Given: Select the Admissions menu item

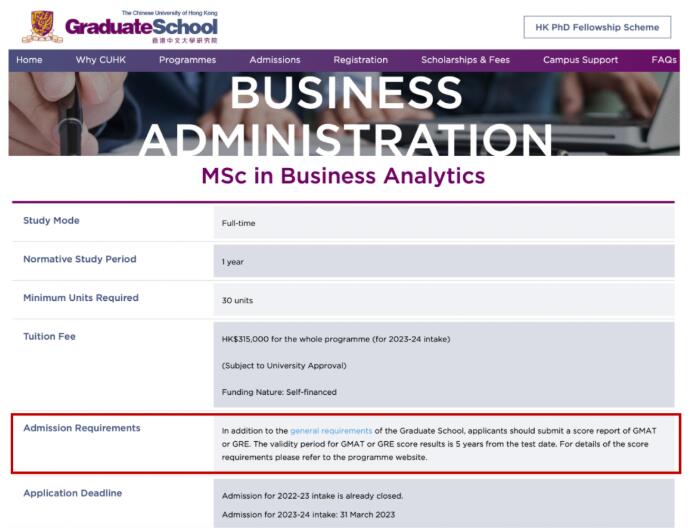Looking at the screenshot, I should tap(275, 60).
